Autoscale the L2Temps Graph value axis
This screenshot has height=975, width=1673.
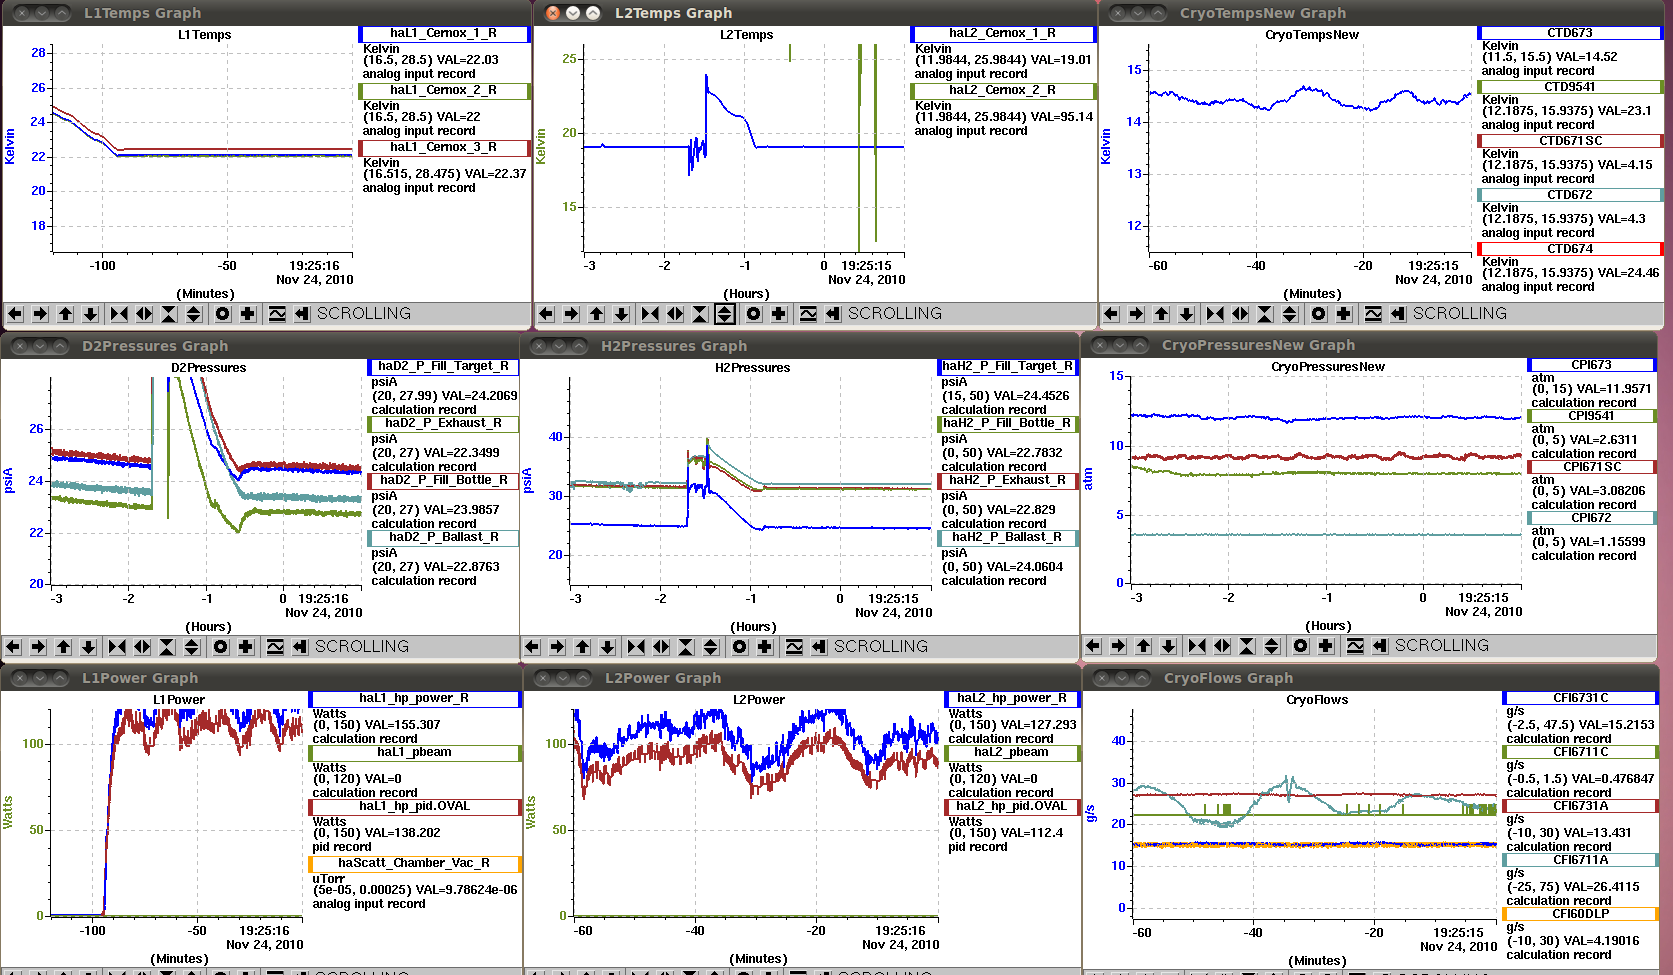click(x=808, y=314)
